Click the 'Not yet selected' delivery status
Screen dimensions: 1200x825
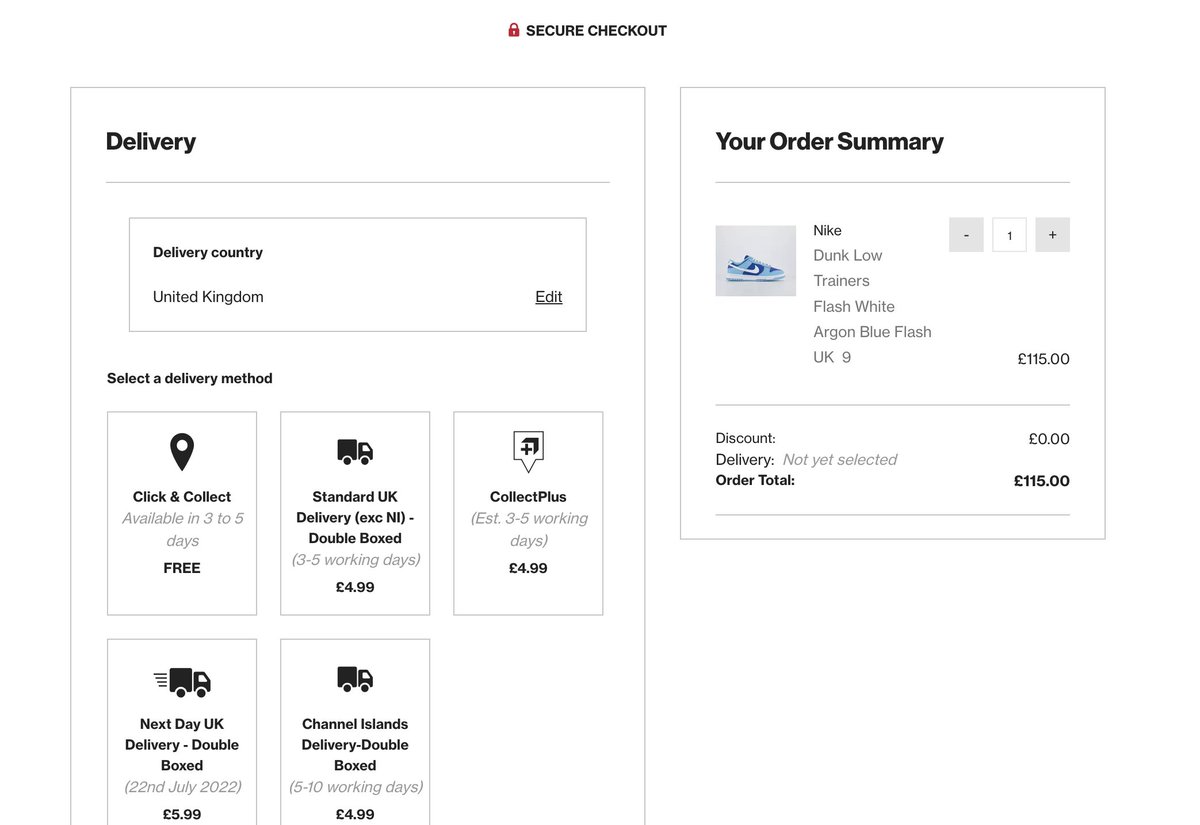point(840,460)
